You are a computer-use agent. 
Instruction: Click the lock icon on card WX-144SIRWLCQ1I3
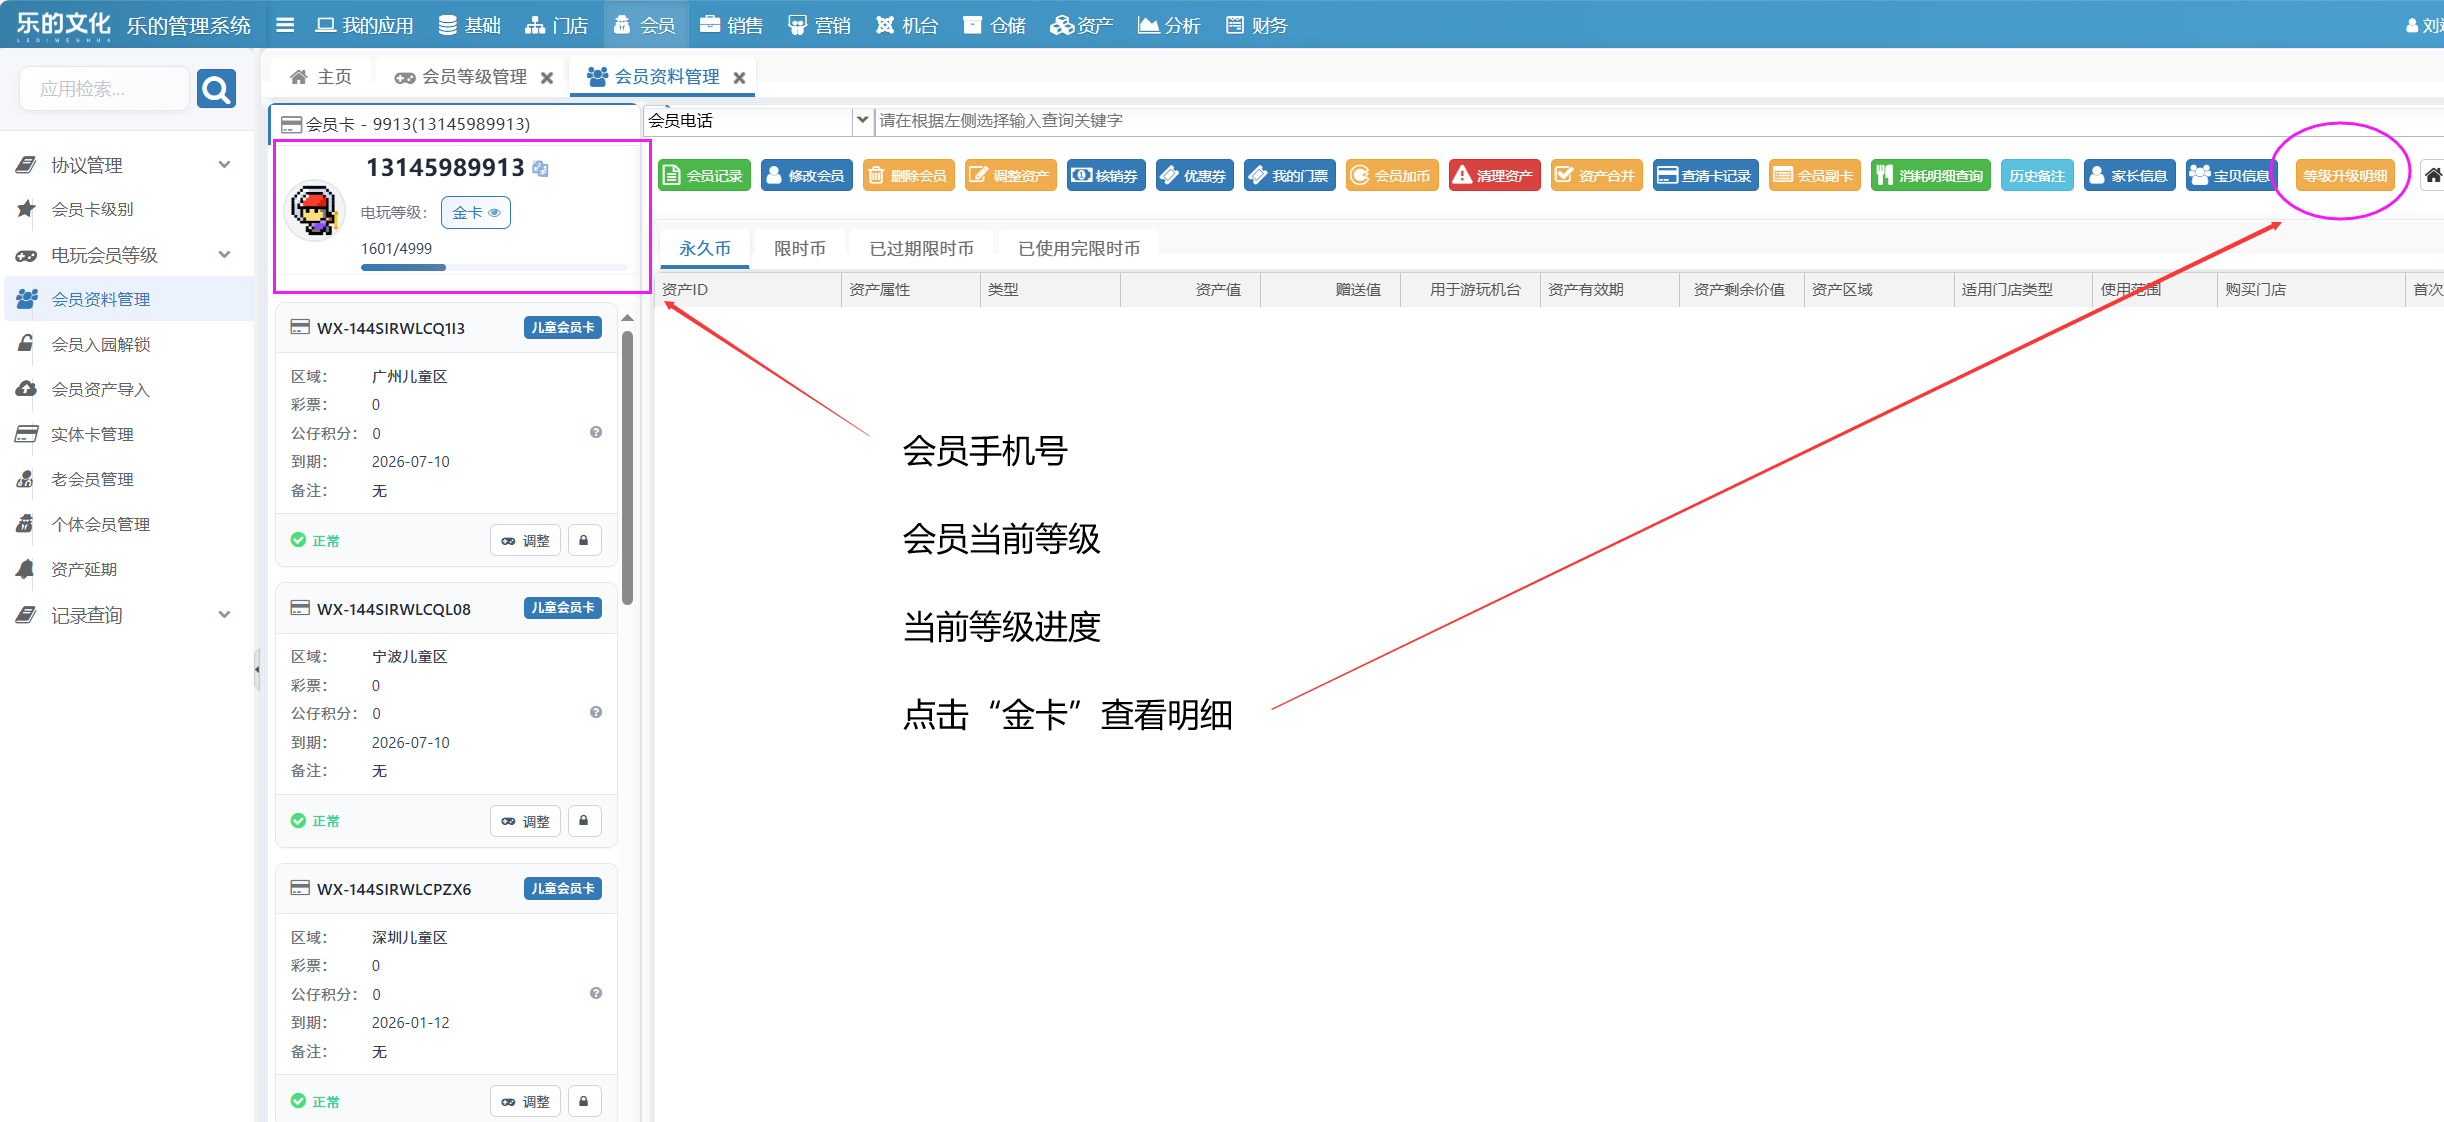584,540
